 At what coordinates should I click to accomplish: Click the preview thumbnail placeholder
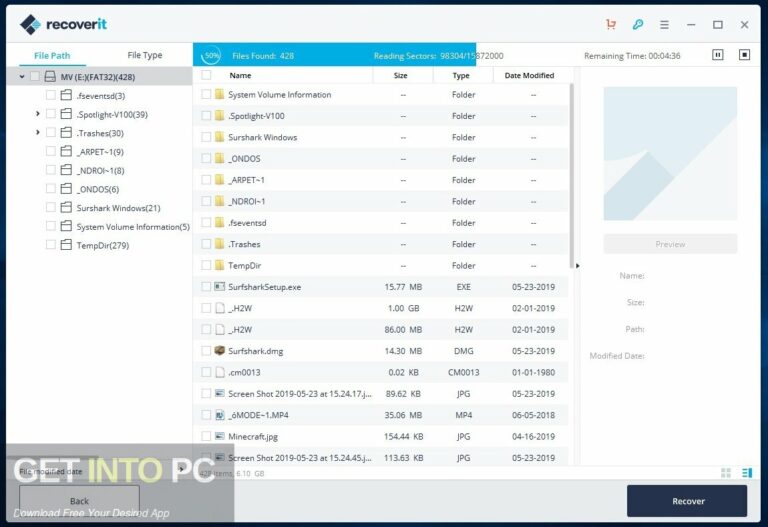tap(670, 153)
